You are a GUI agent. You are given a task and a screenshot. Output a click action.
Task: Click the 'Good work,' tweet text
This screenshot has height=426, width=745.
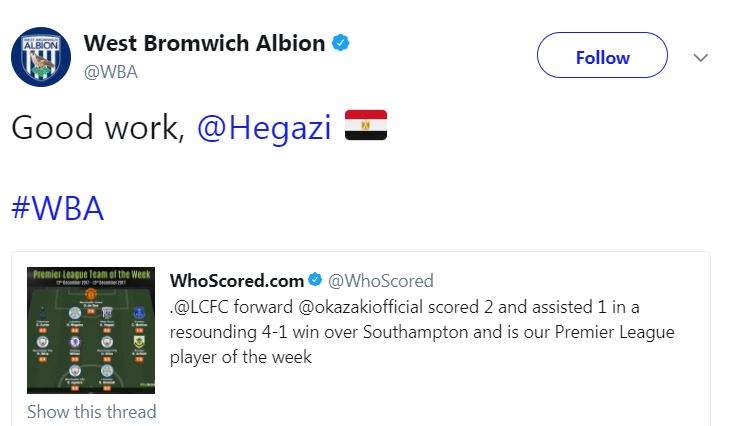[97, 128]
